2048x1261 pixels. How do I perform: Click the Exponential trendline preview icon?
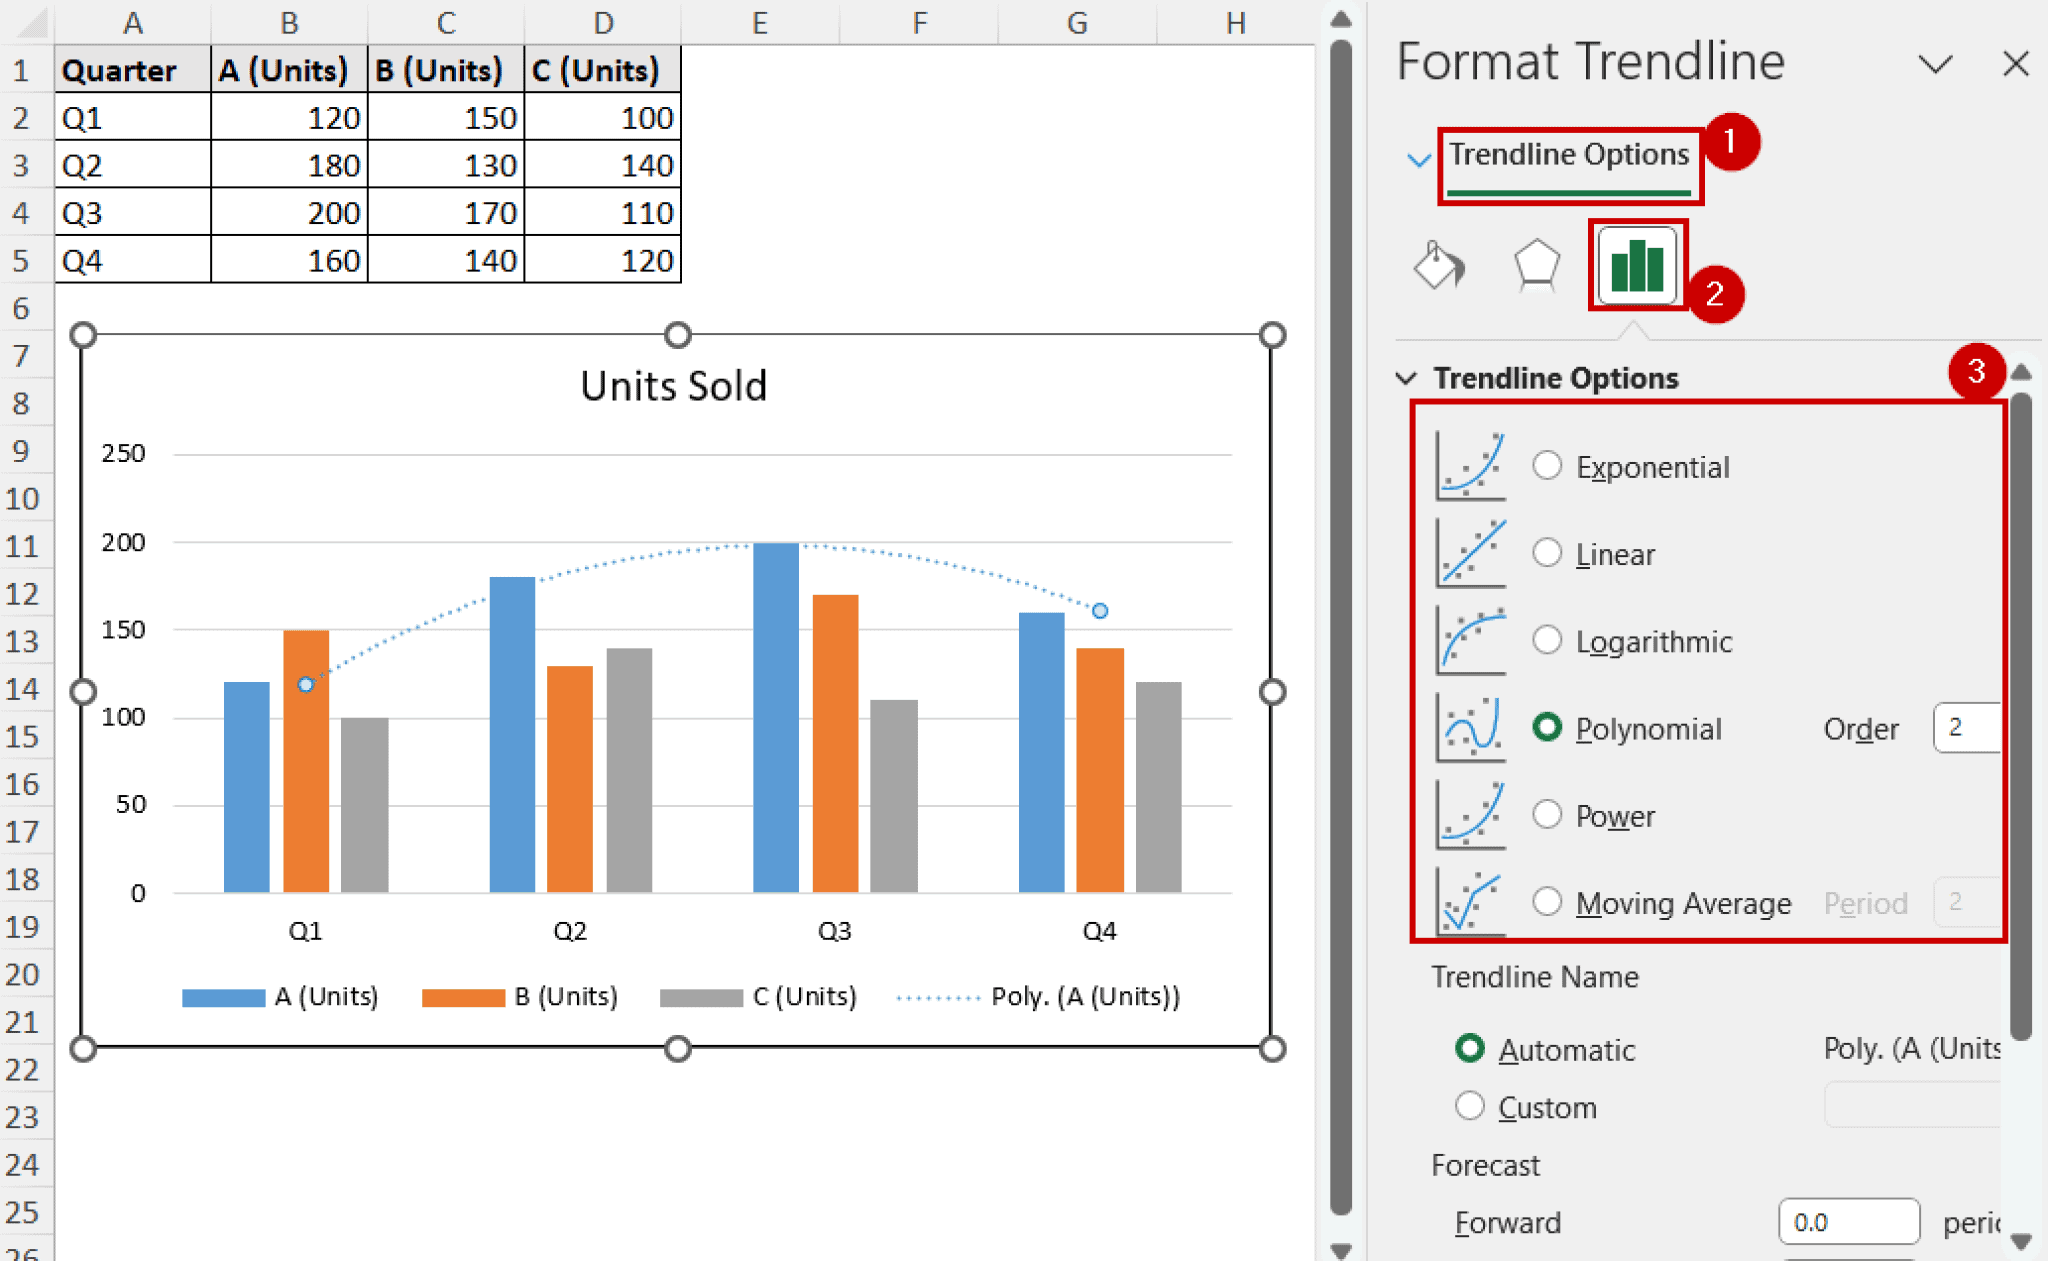[x=1471, y=465]
